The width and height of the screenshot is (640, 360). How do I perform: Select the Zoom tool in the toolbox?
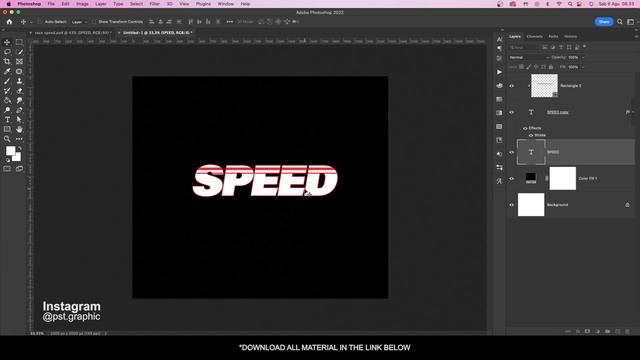tap(7, 139)
